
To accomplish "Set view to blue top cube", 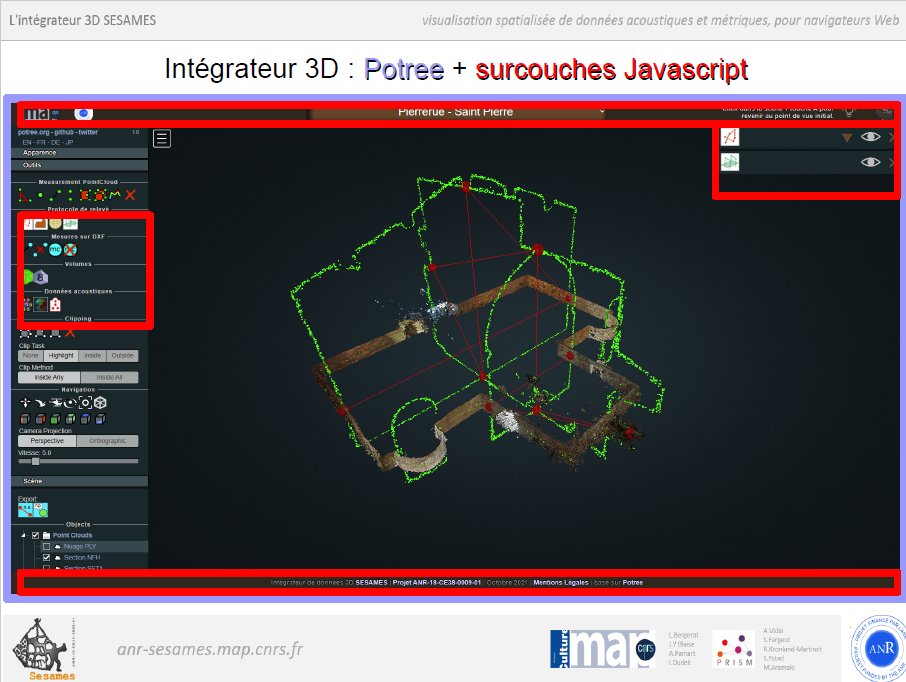I will [x=86, y=419].
